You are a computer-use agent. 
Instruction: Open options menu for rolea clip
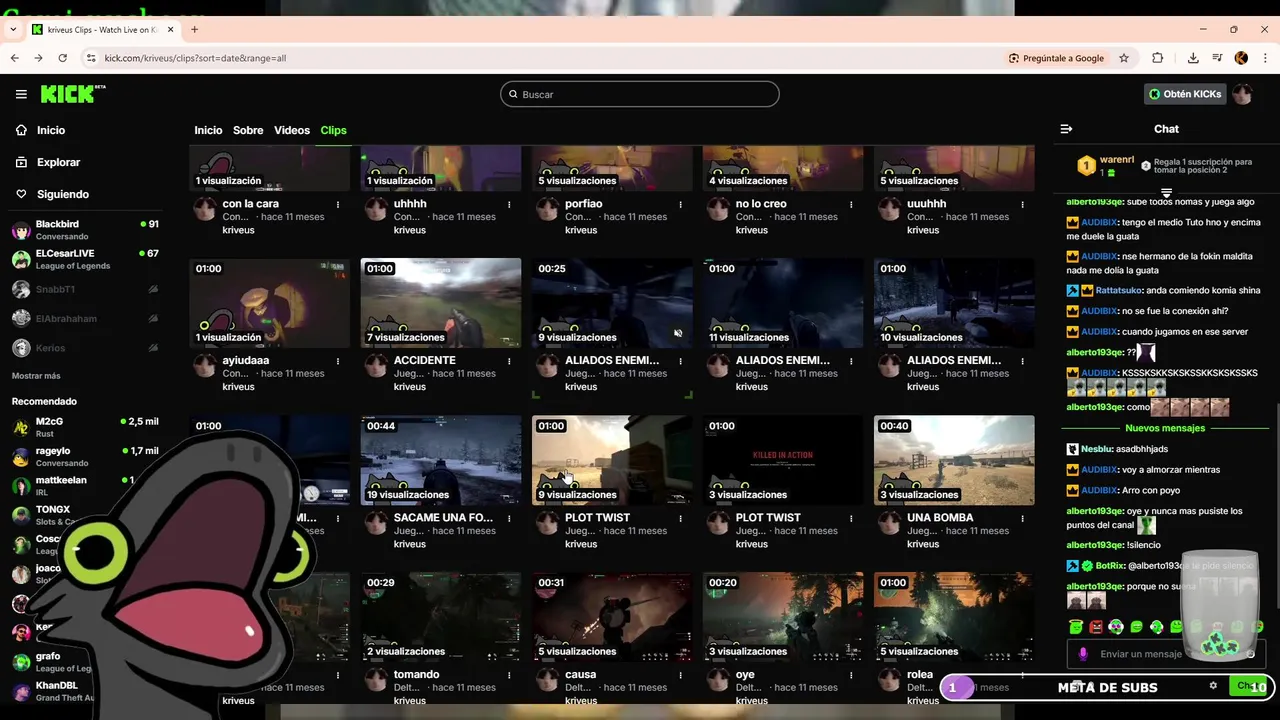1022,675
